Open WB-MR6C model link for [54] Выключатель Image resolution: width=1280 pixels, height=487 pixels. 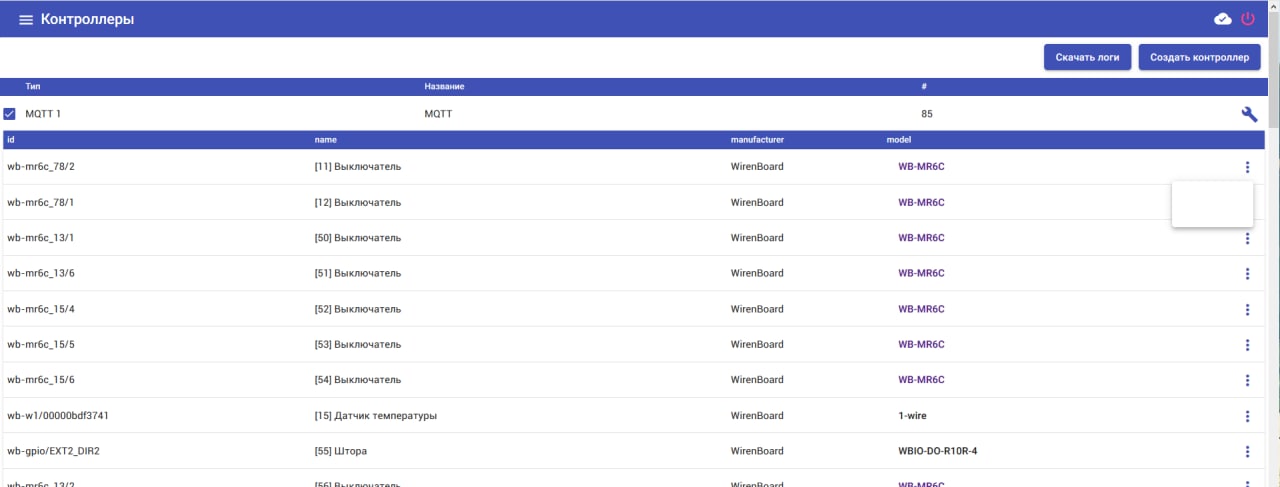pos(921,380)
